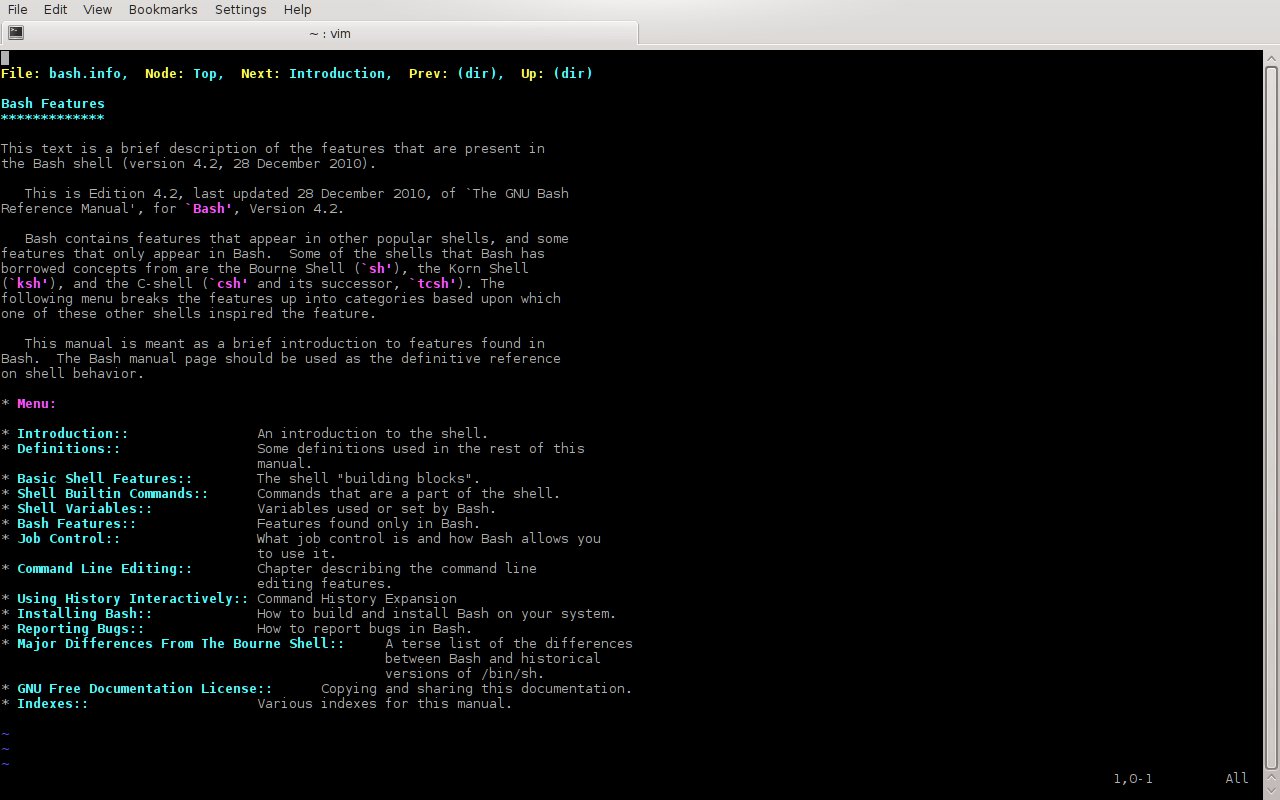Click the highlighted `Bash' word in text
This screenshot has width=1280, height=800.
point(209,208)
